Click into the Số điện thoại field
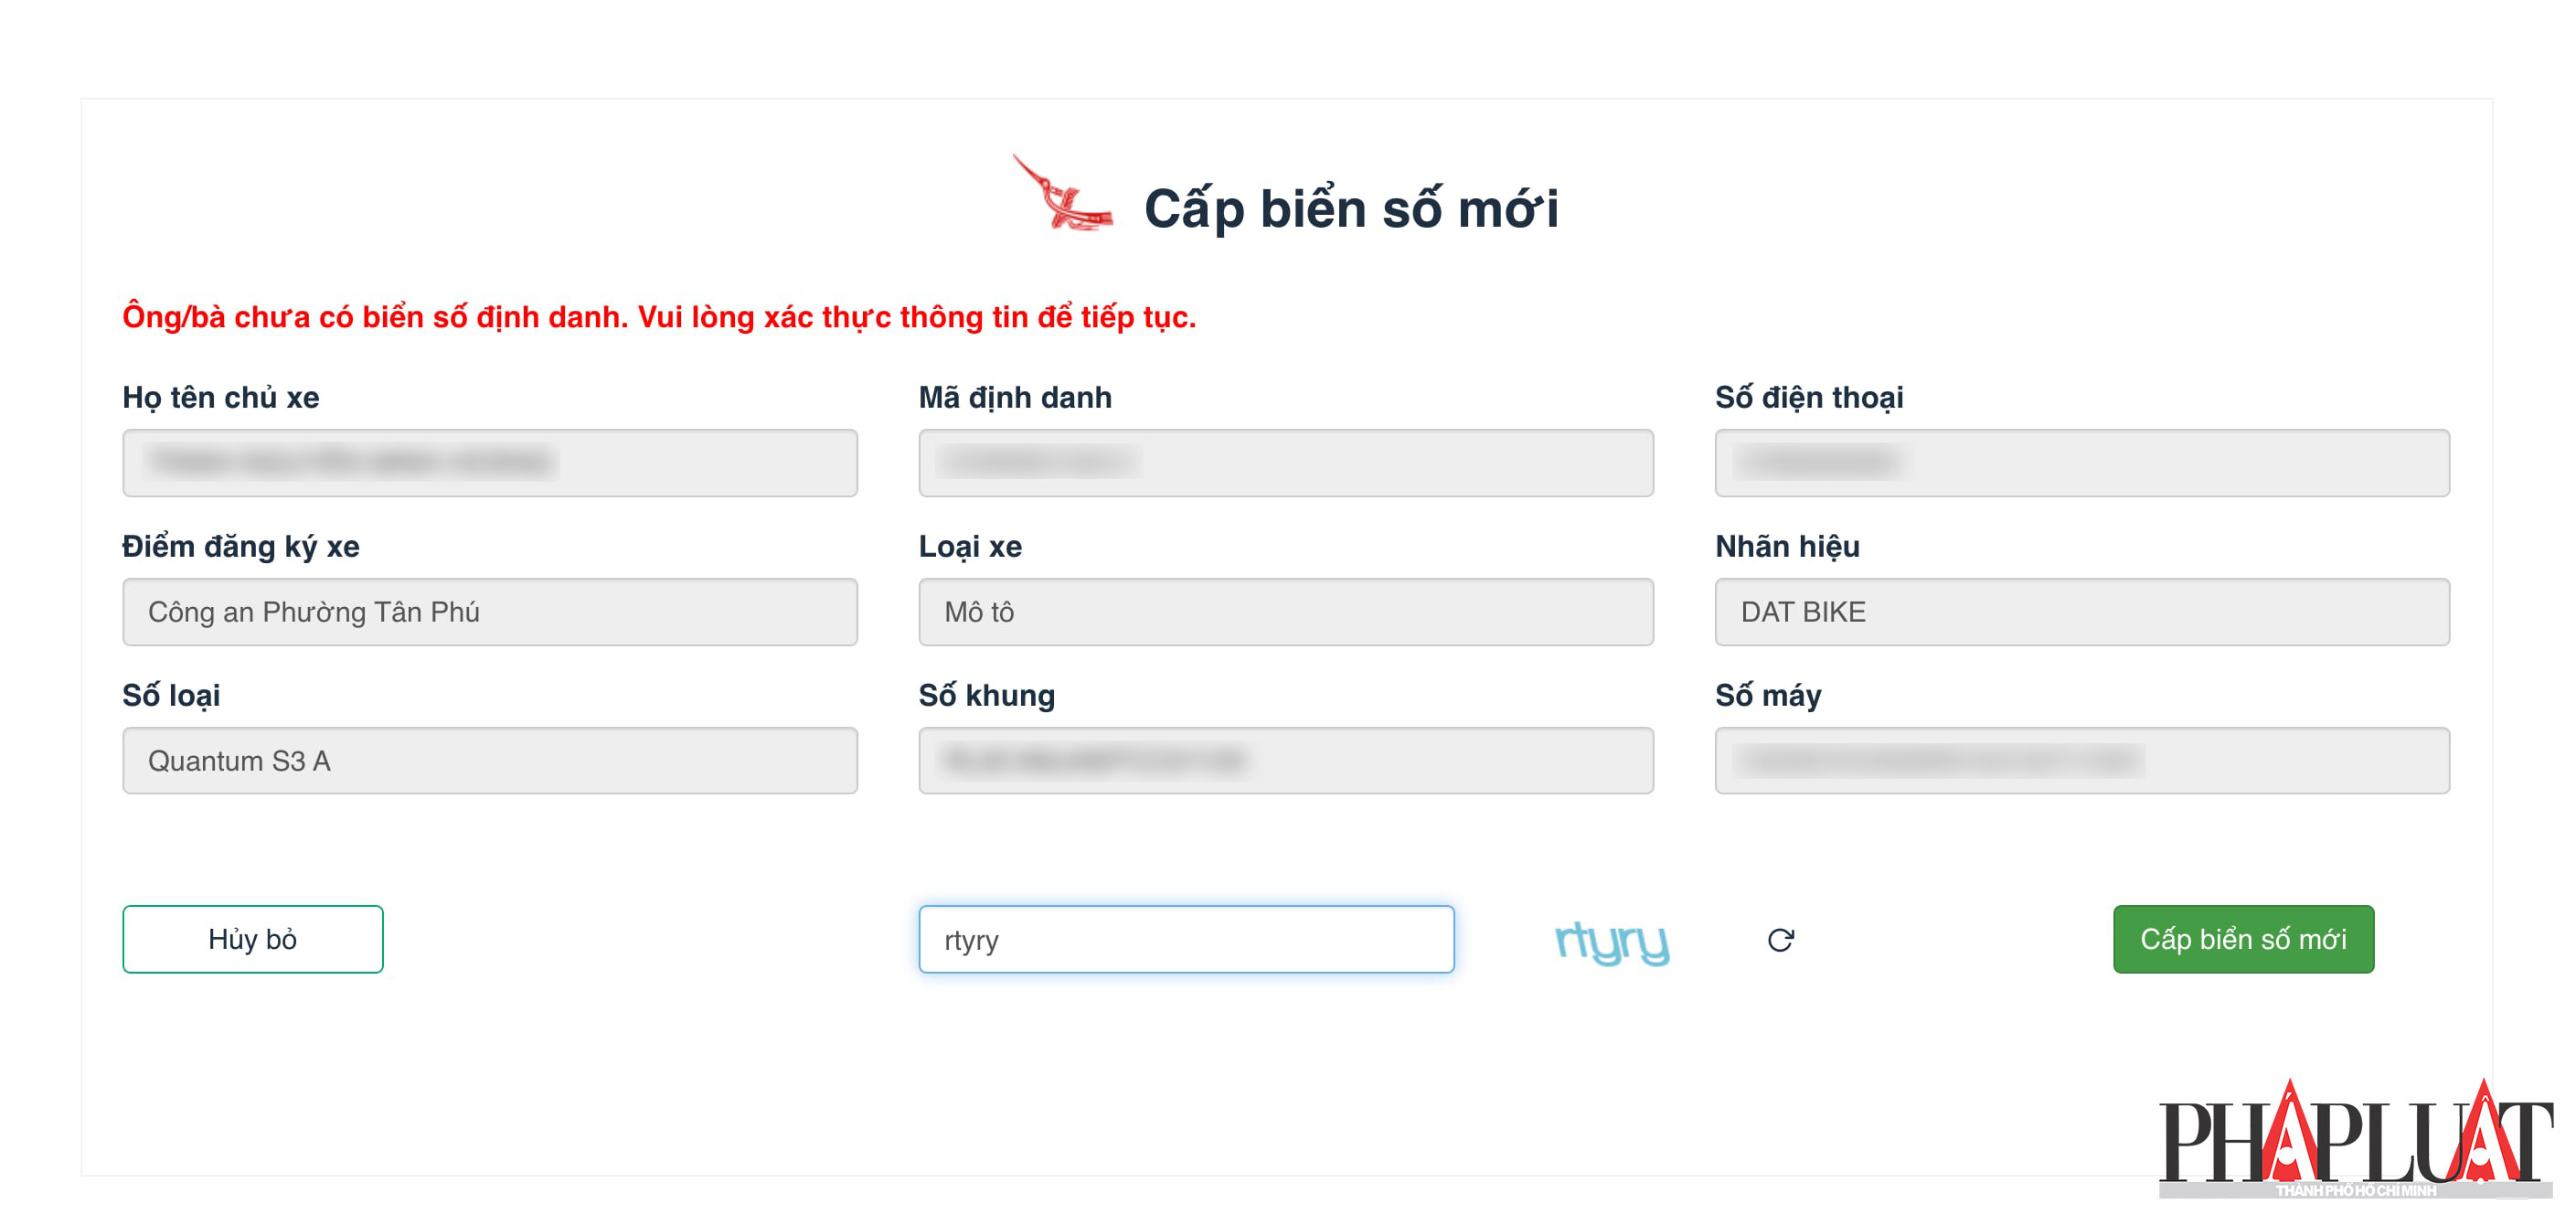Screen dimensions: 2576x1225 click(2081, 463)
